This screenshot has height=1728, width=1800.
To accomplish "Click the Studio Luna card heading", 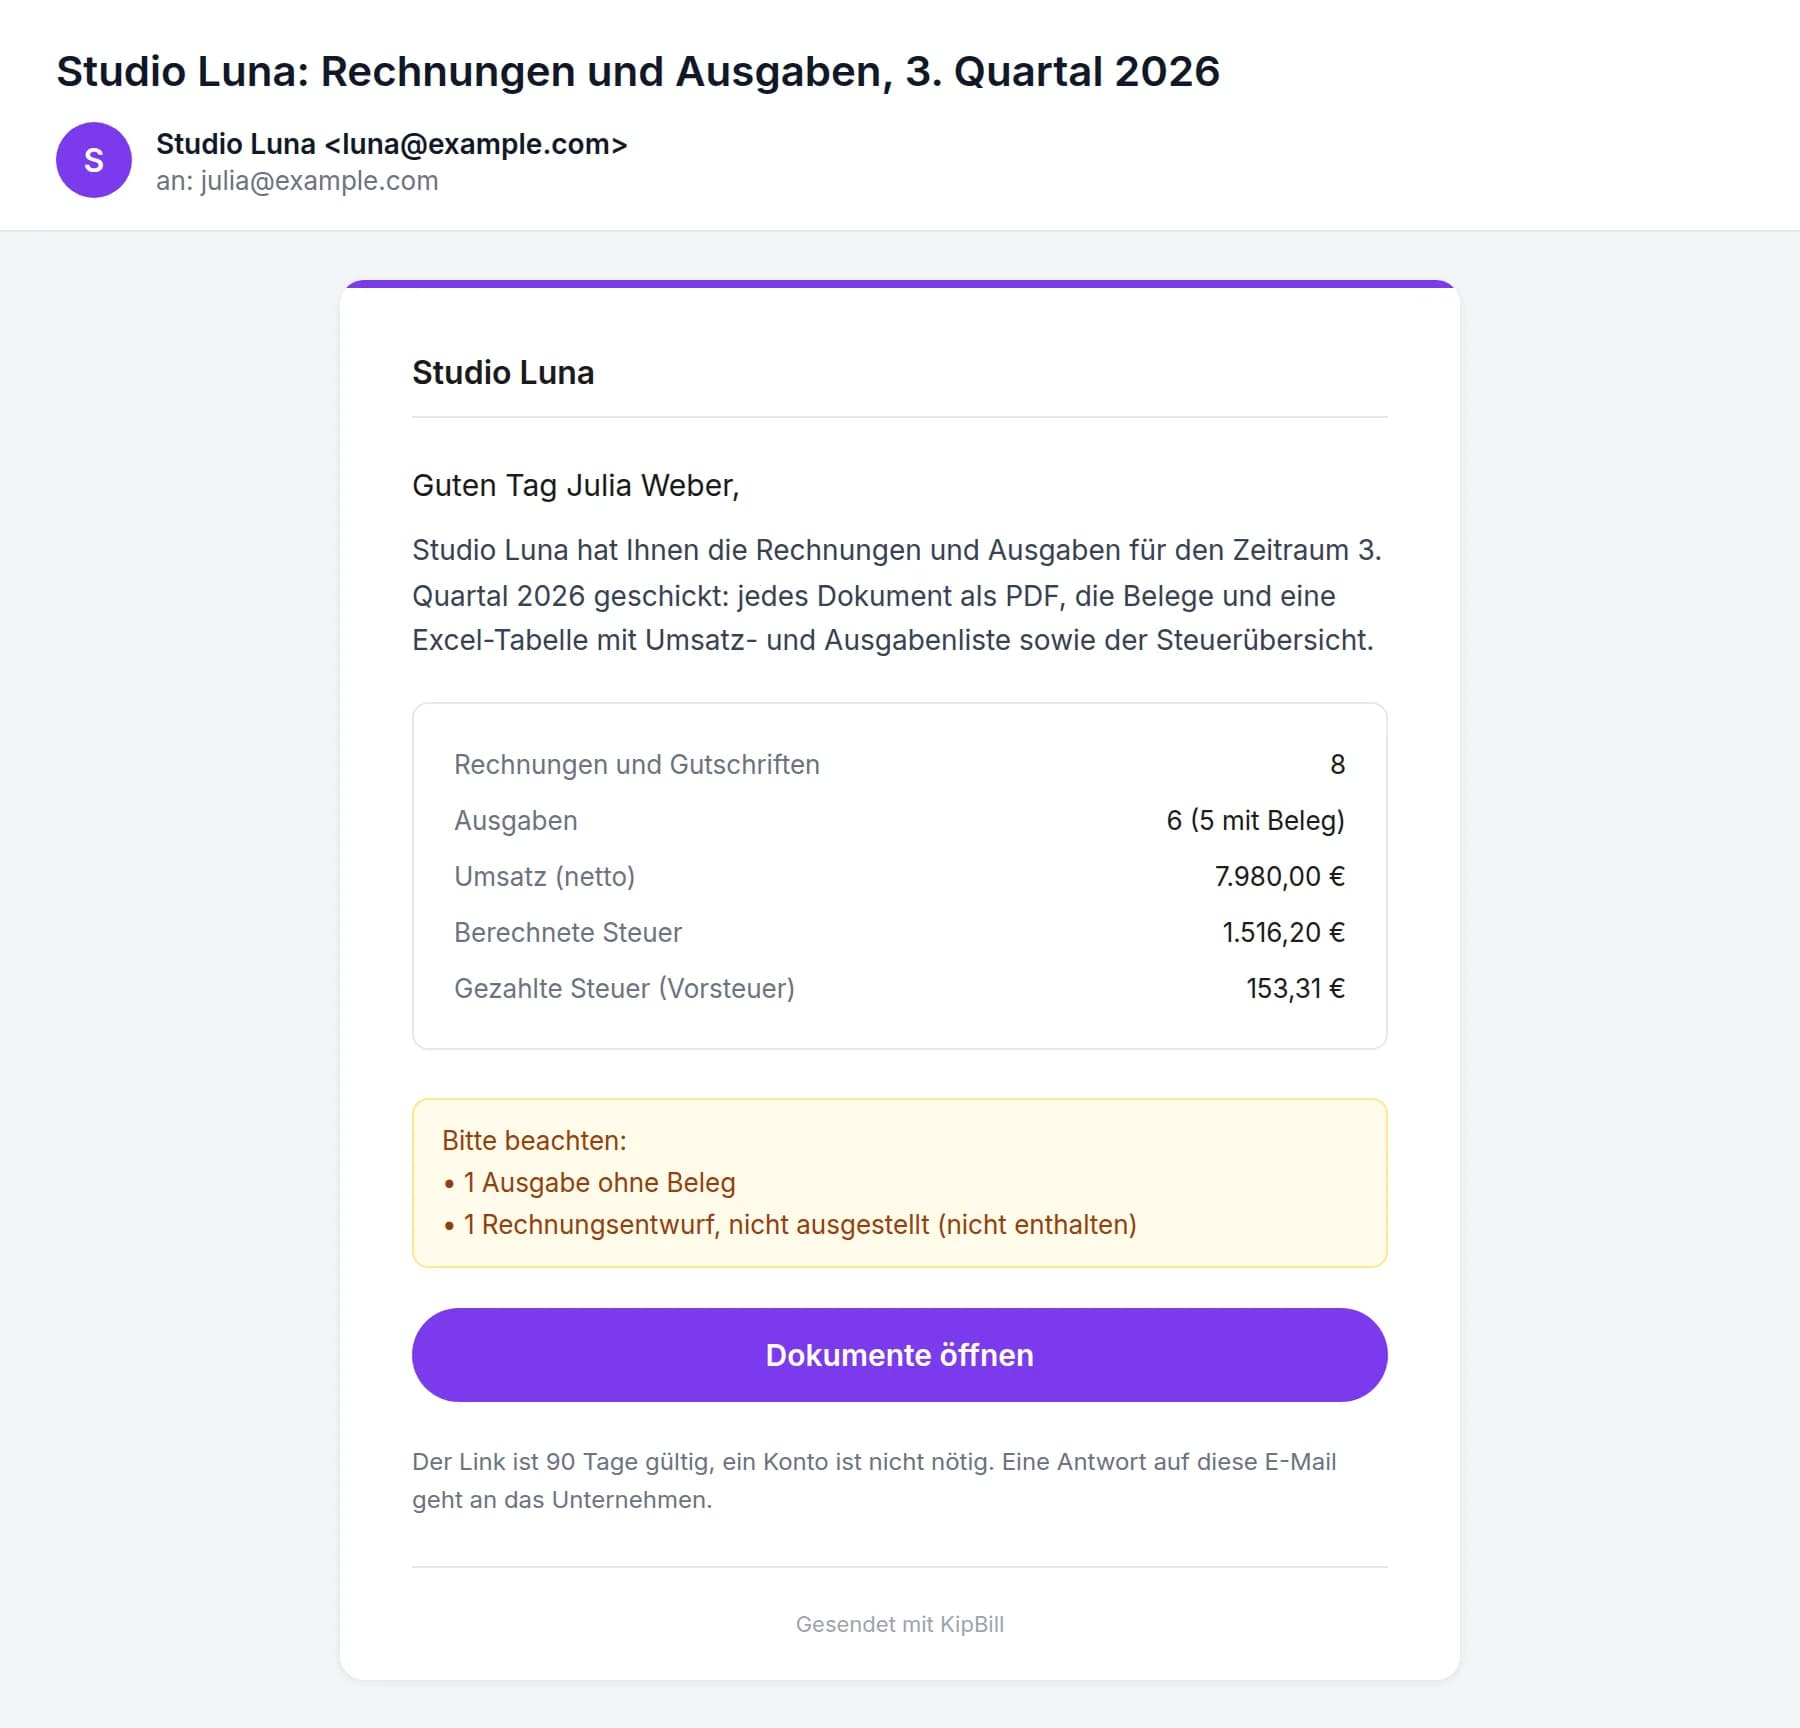I will (503, 372).
